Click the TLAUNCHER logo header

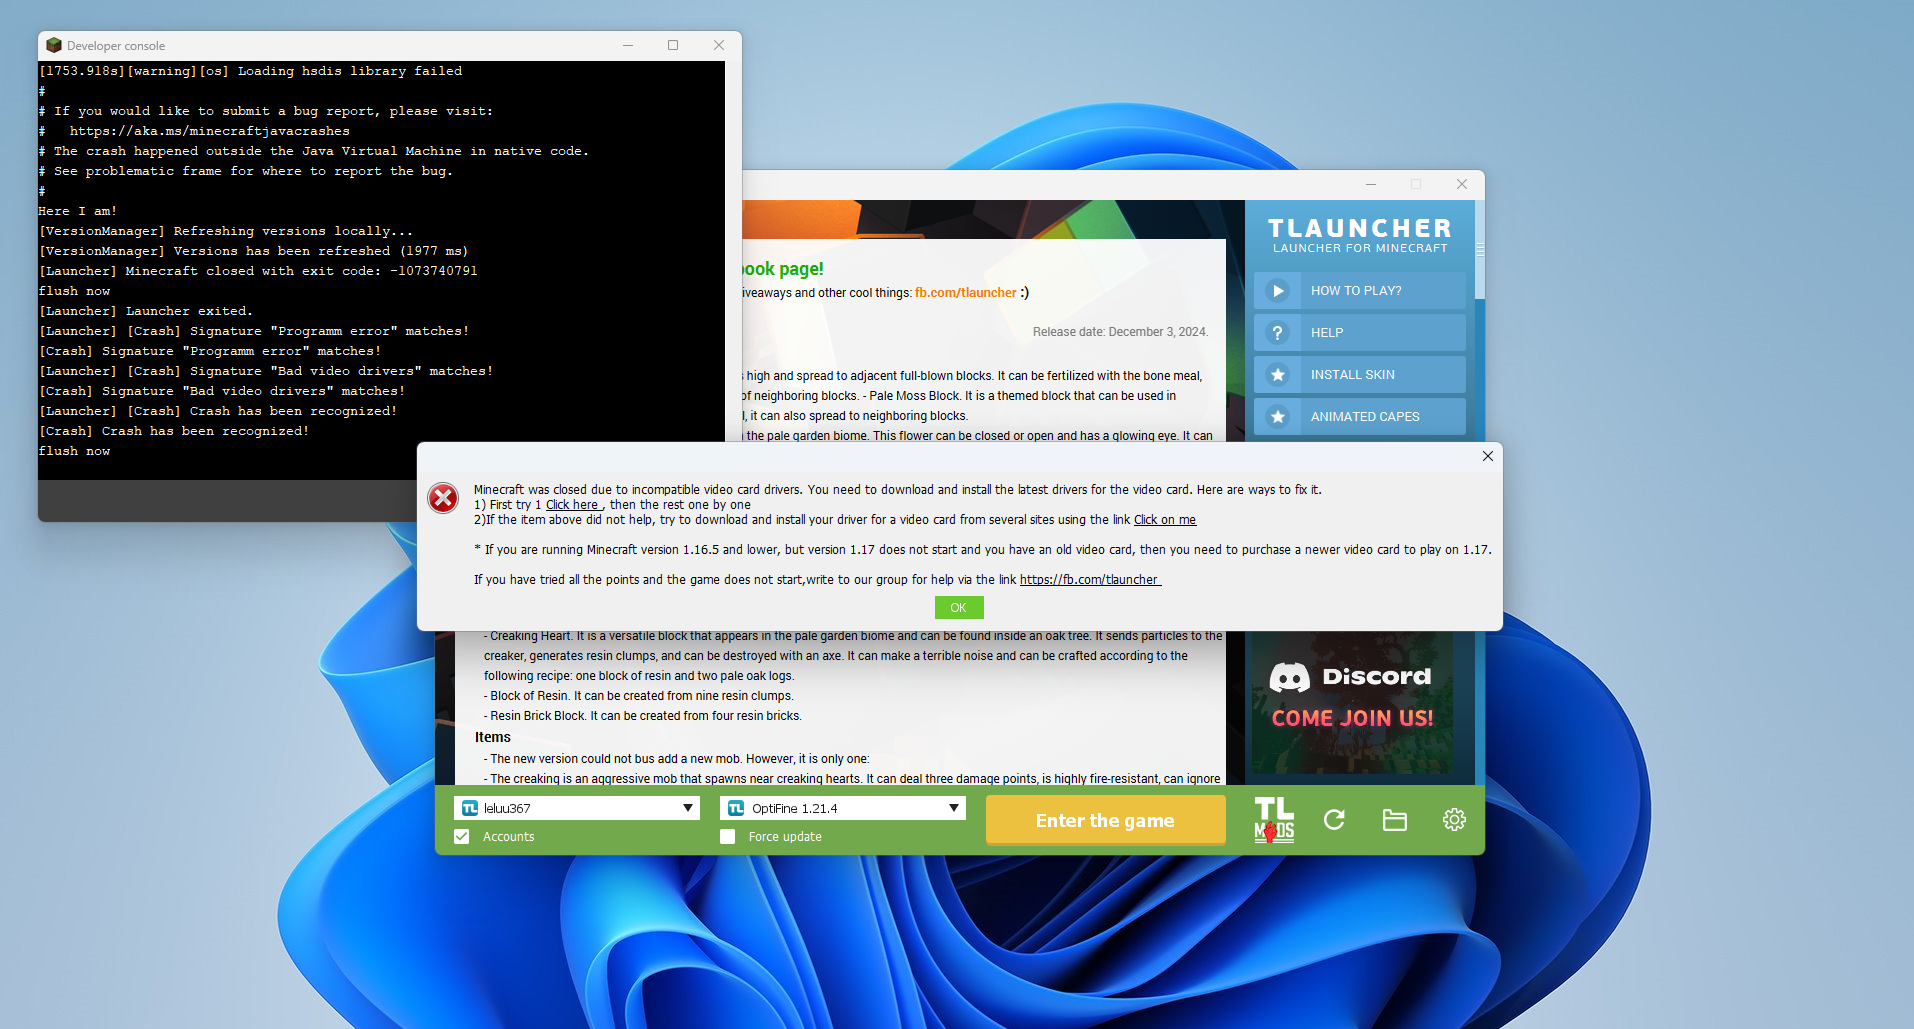[1360, 228]
